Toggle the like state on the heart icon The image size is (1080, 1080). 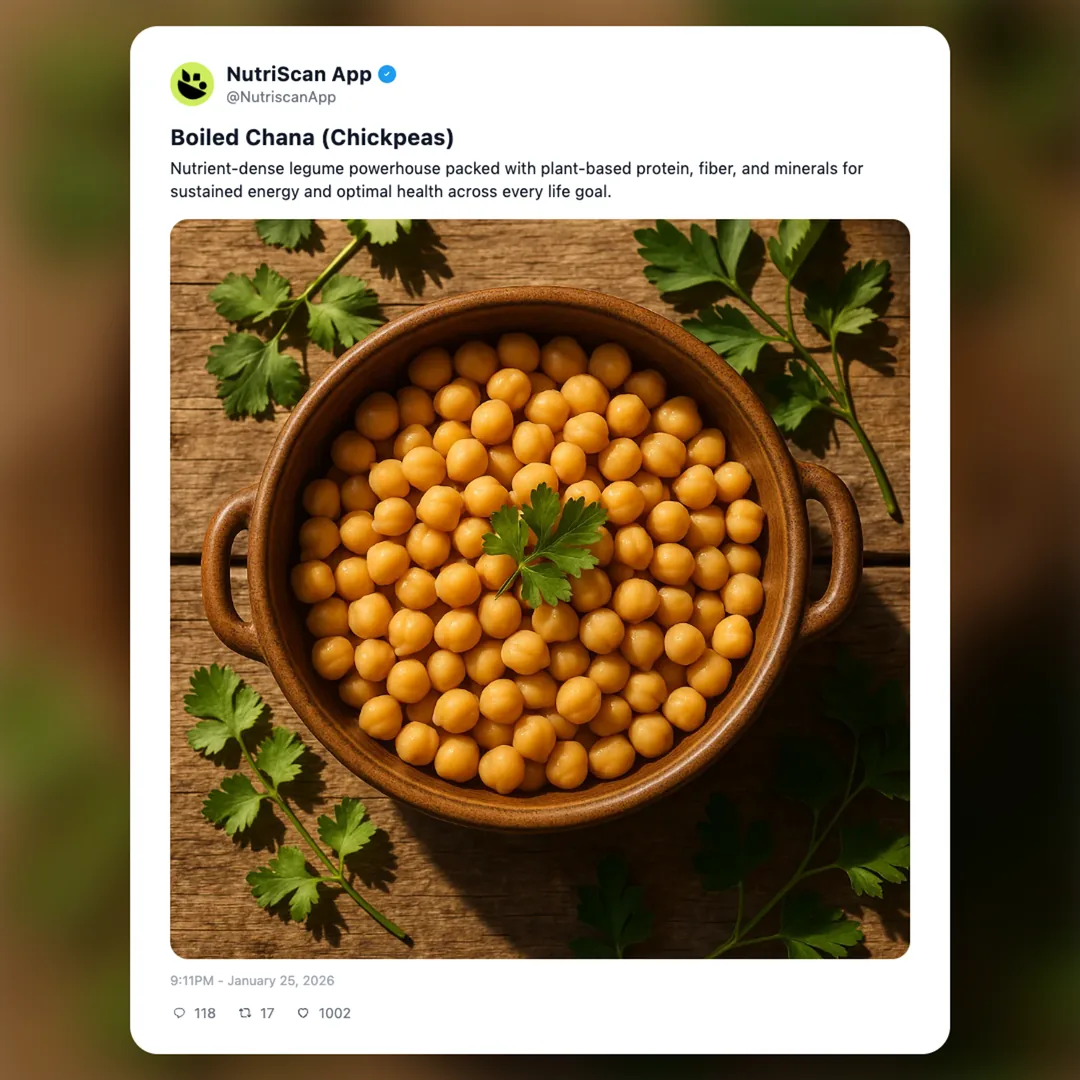point(303,1013)
